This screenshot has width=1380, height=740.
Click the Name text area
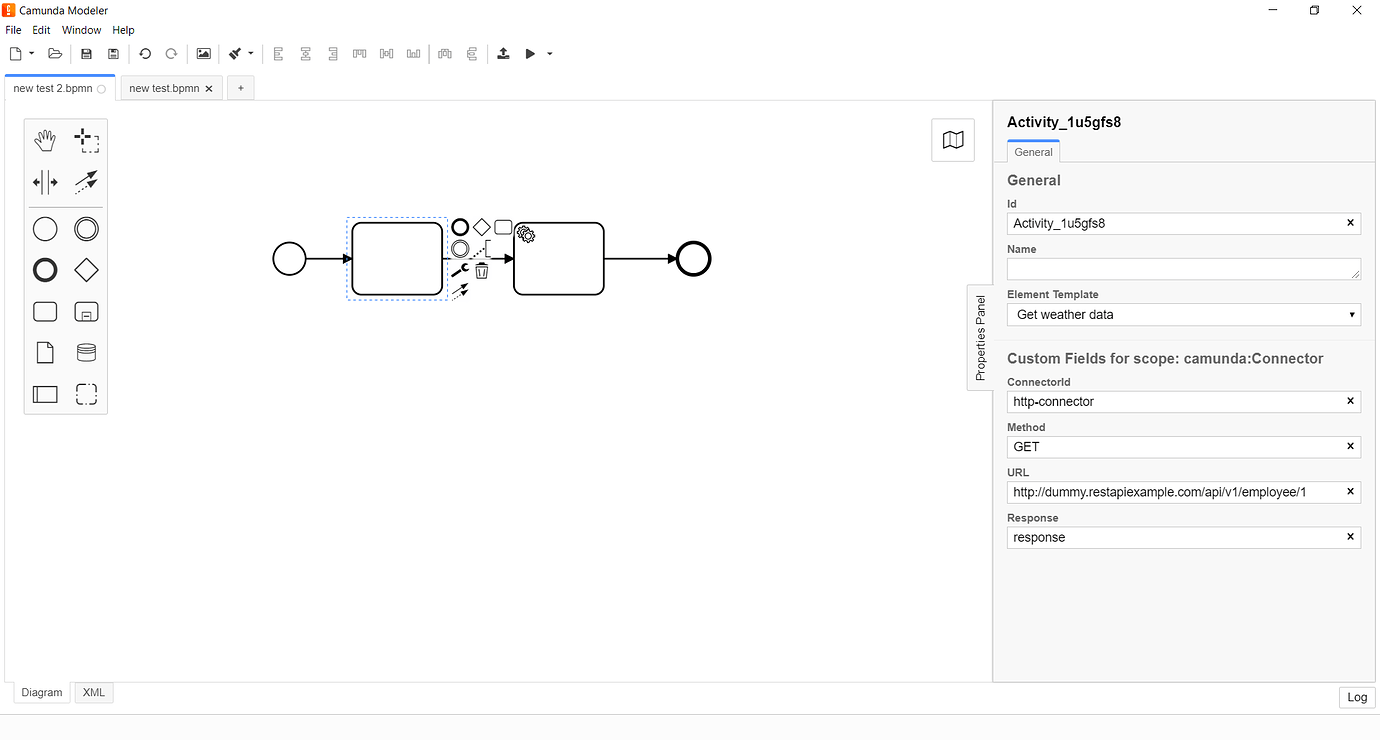coord(1184,269)
